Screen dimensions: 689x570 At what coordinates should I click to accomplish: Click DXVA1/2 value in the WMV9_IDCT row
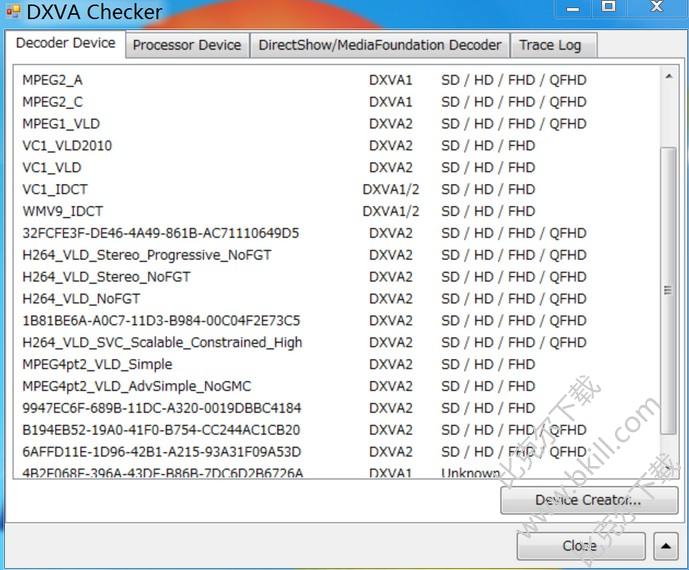click(391, 211)
